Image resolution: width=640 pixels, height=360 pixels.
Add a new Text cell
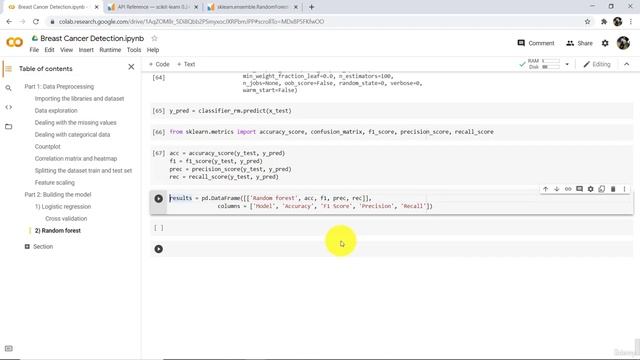(186, 64)
